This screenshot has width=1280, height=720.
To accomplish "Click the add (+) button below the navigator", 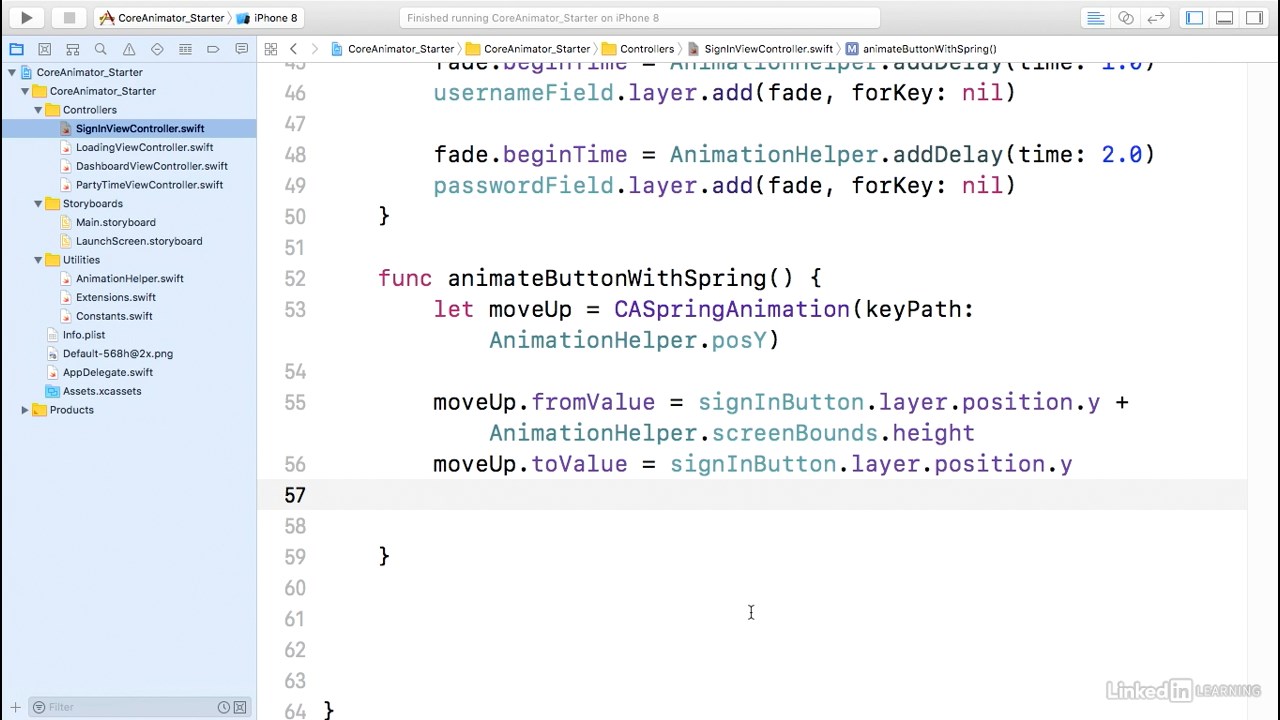I will pyautogui.click(x=15, y=707).
